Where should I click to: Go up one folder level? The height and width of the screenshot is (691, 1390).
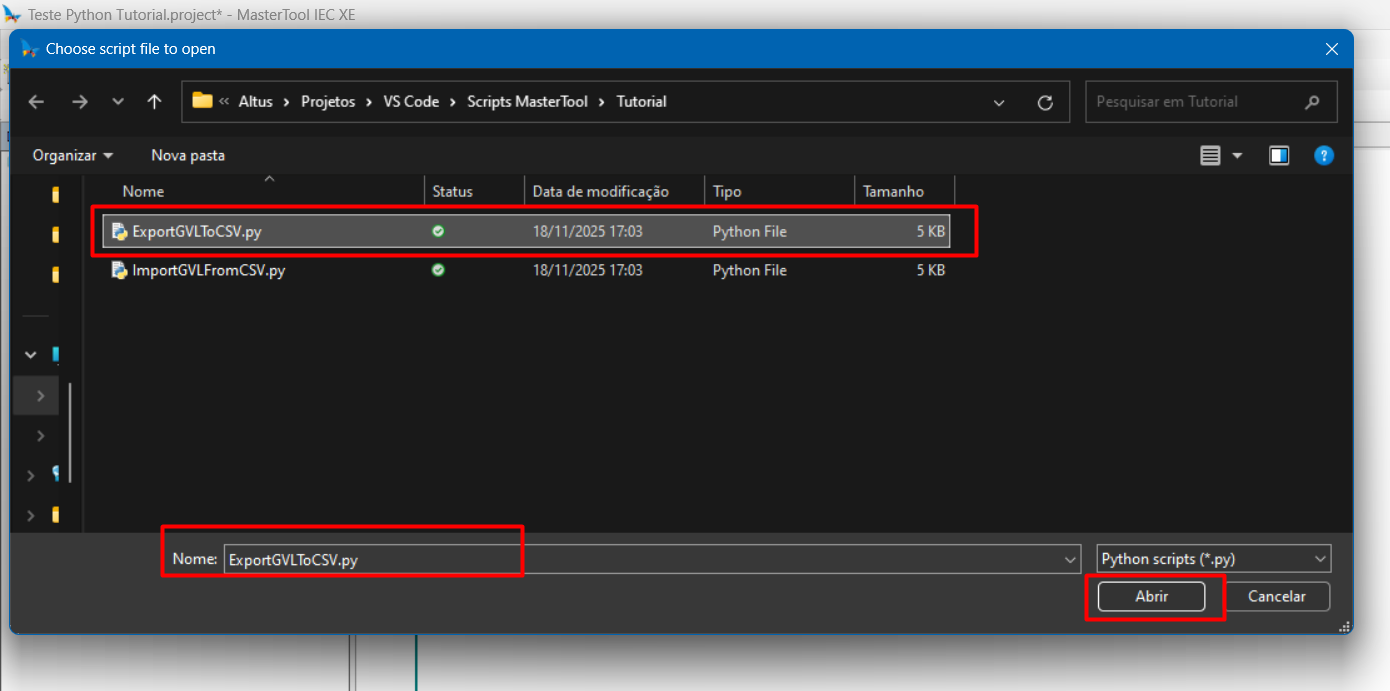154,102
